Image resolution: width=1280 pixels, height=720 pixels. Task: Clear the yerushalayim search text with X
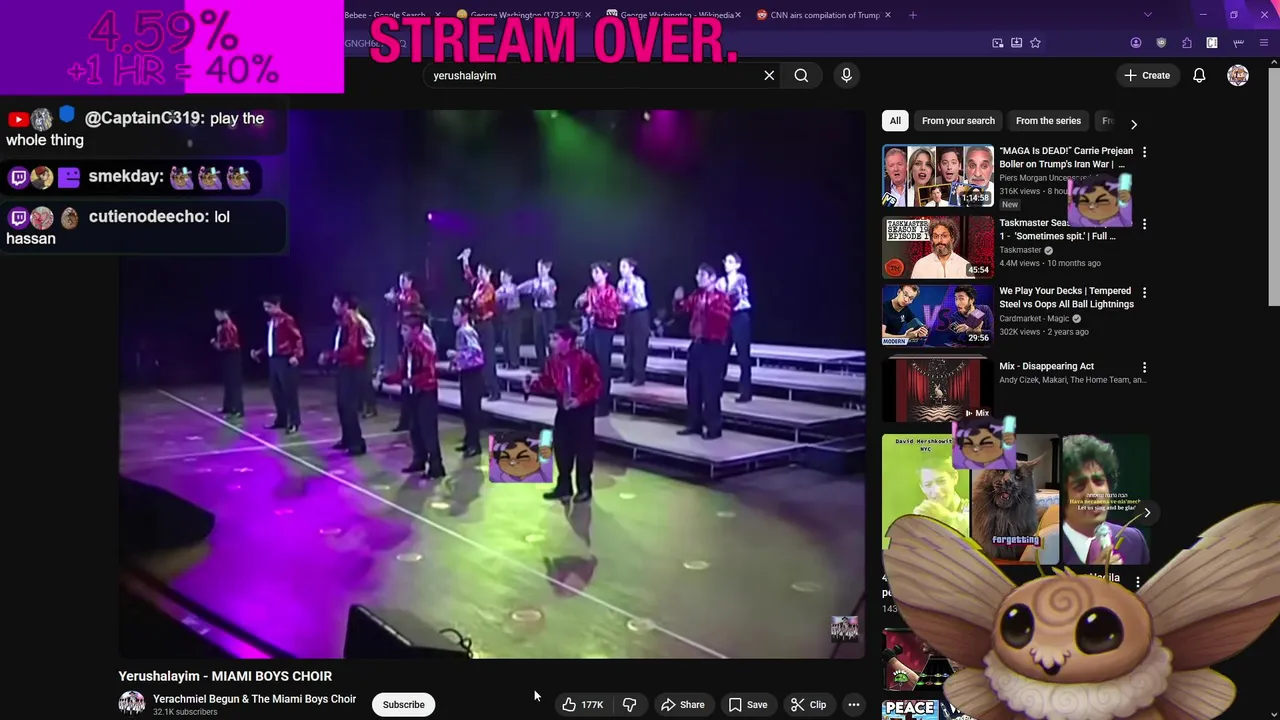coord(769,75)
